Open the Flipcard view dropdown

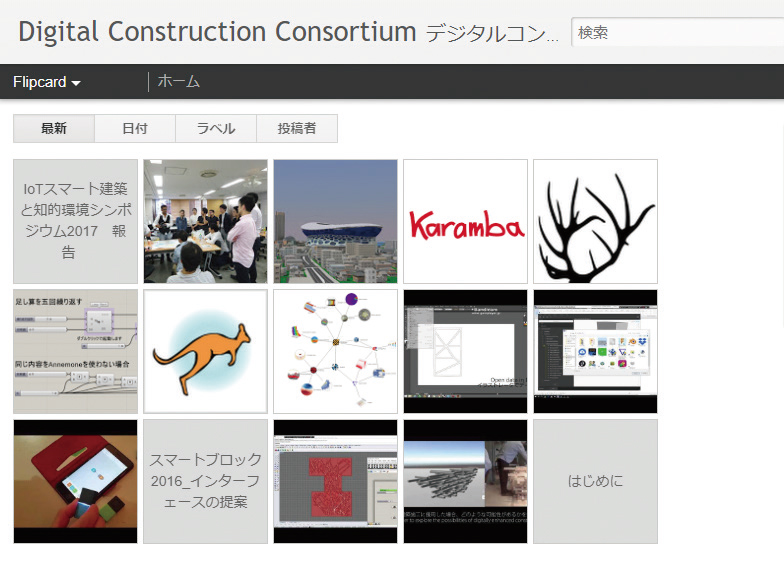click(46, 82)
